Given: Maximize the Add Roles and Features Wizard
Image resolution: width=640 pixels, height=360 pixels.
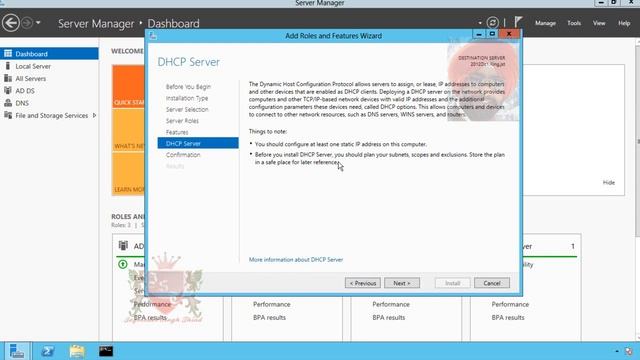Looking at the screenshot, I should [x=492, y=34].
